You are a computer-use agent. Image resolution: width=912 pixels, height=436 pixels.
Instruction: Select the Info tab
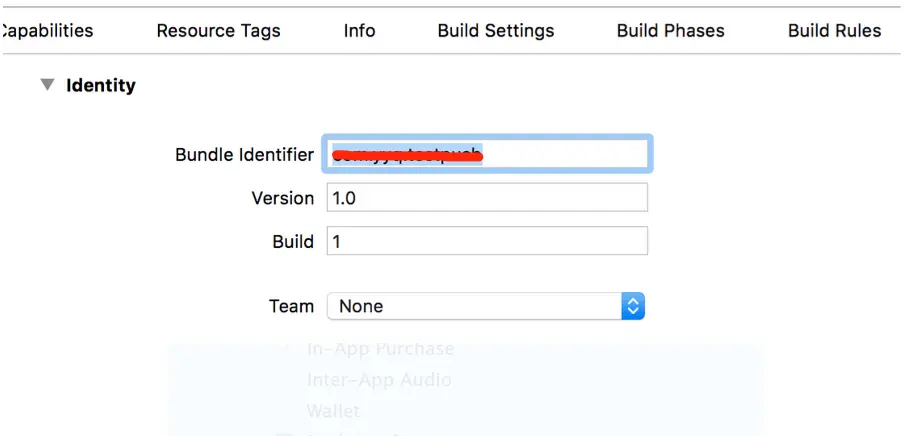tap(359, 30)
